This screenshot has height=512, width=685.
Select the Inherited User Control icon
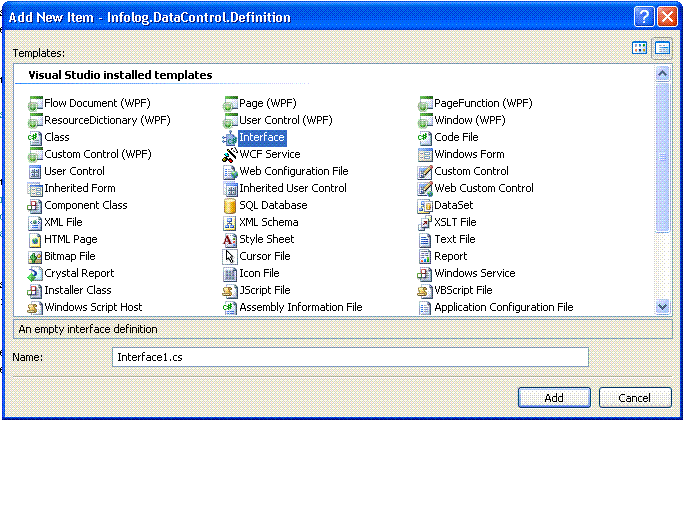230,189
